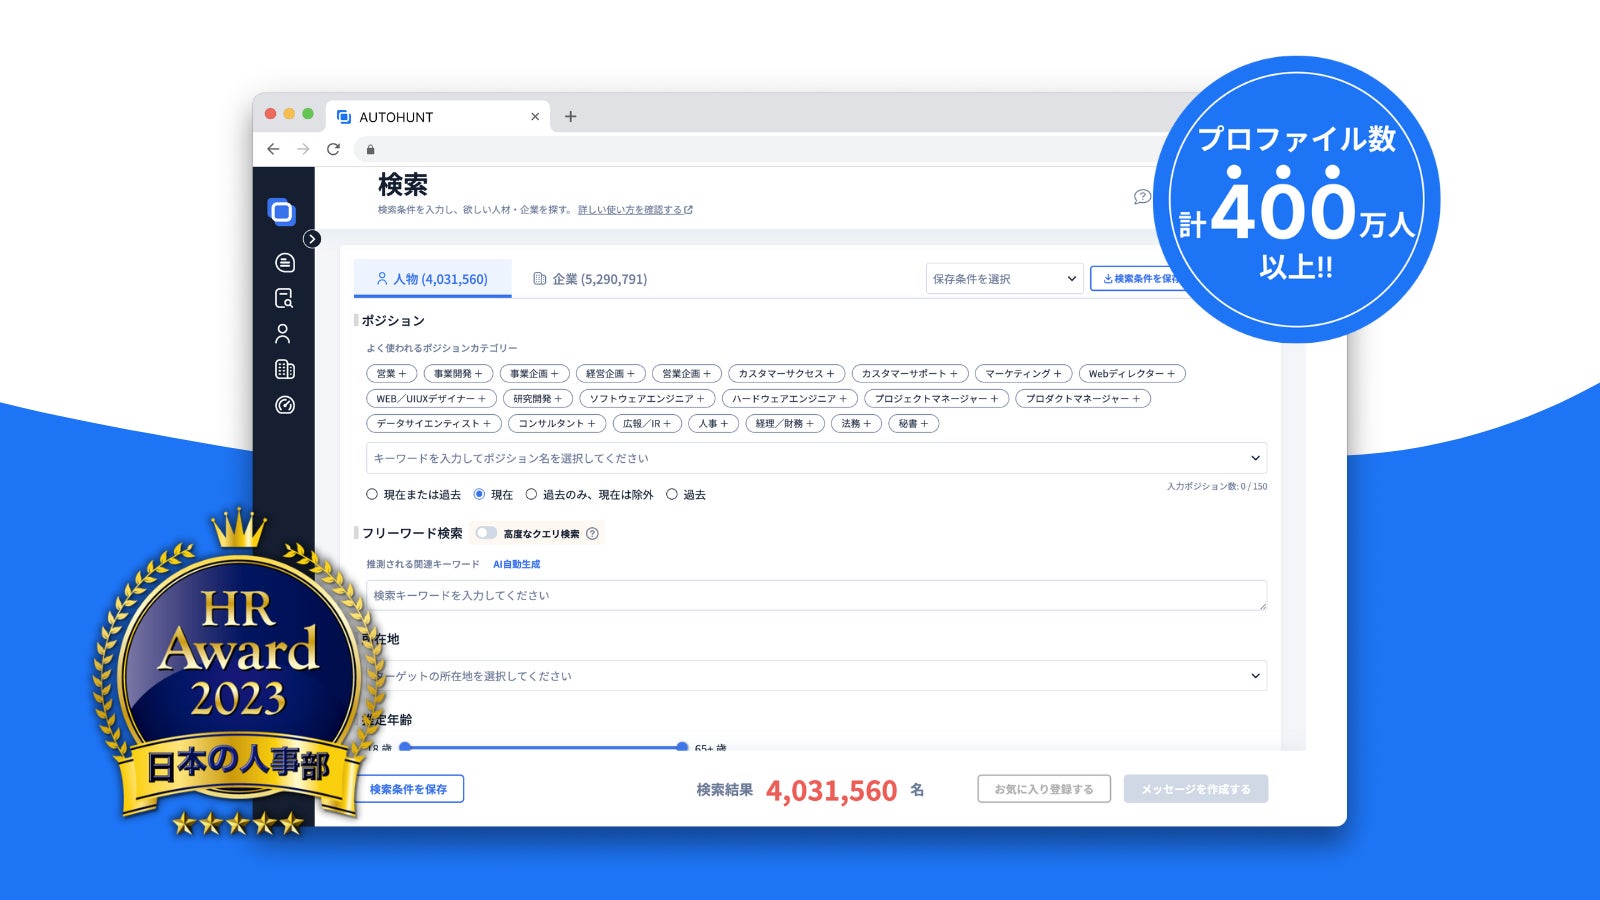Click the maximum age slider handle
This screenshot has width=1600, height=900.
coord(682,747)
